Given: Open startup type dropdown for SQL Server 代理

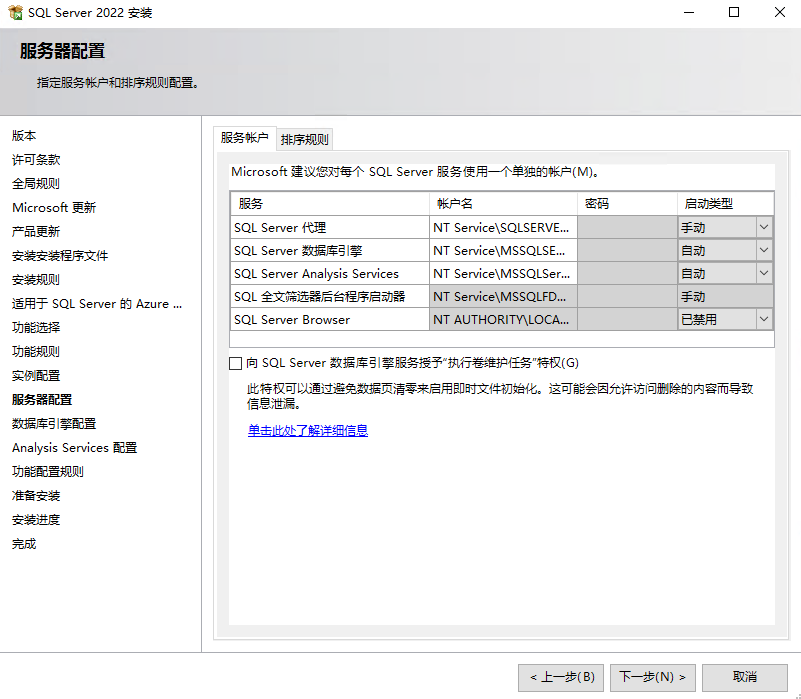Looking at the screenshot, I should pyautogui.click(x=764, y=227).
